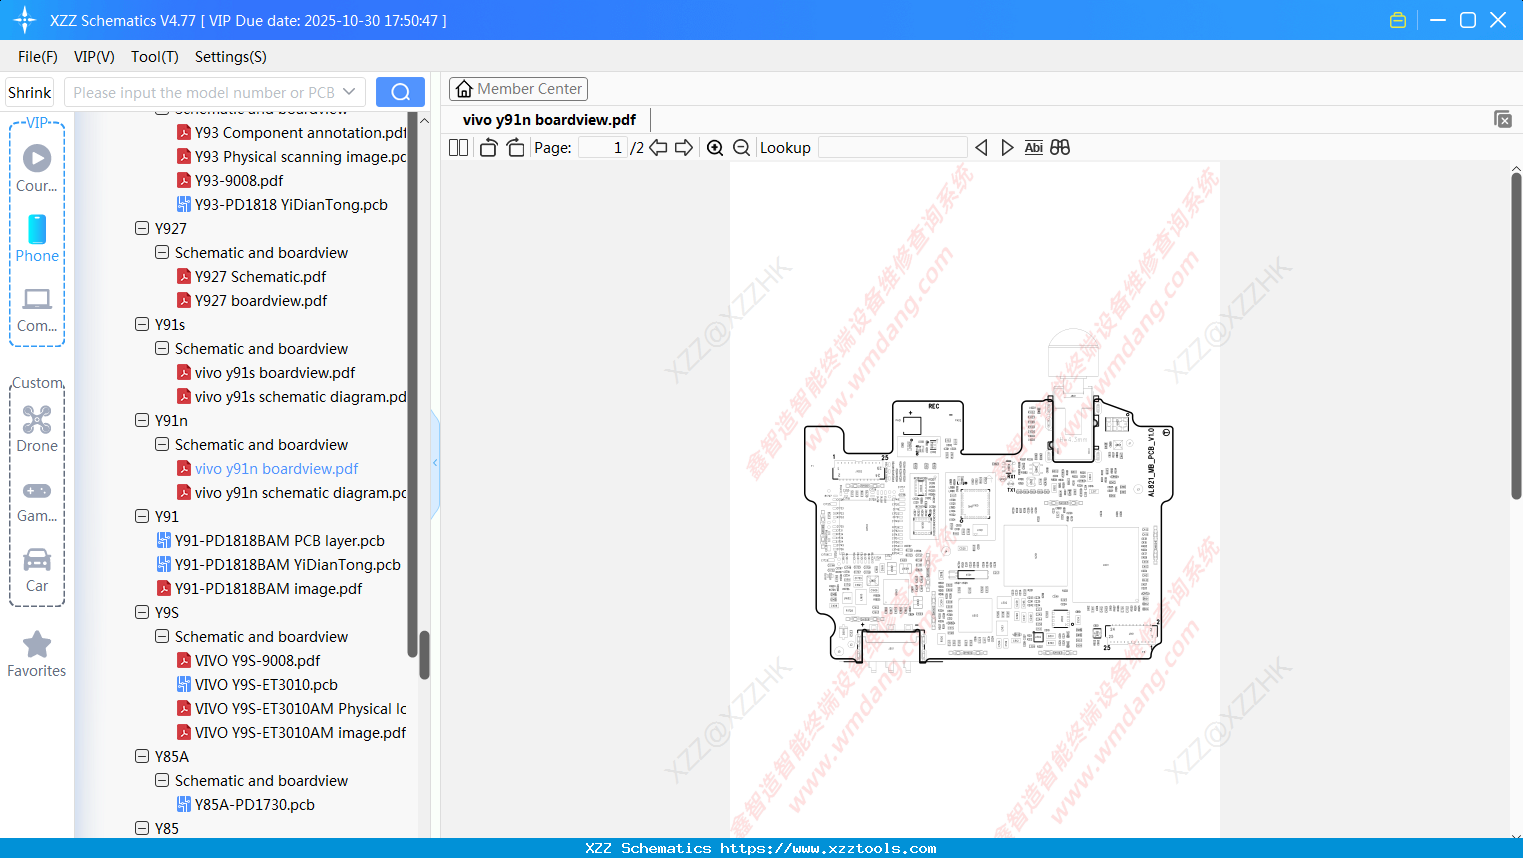Collapse the Y927 tree node

coord(142,228)
